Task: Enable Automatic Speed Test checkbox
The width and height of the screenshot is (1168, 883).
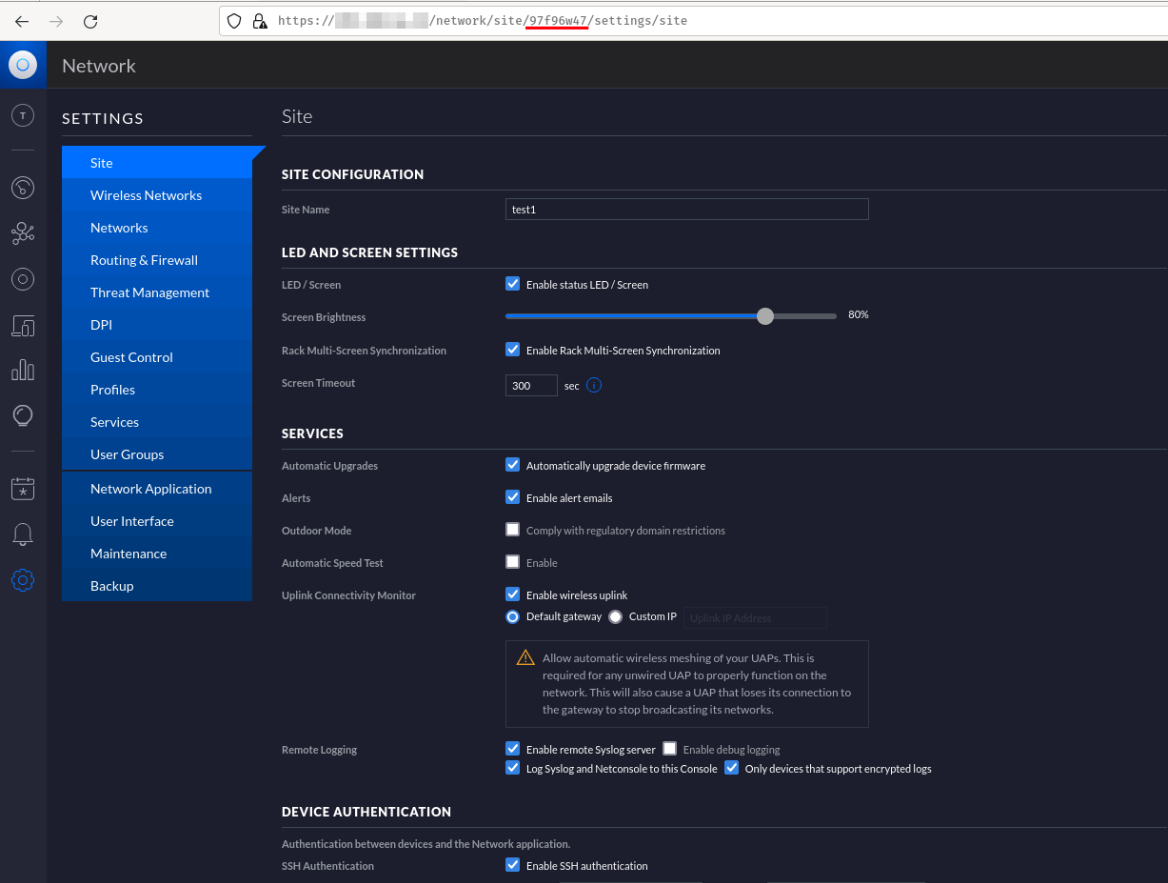Action: click(x=513, y=562)
